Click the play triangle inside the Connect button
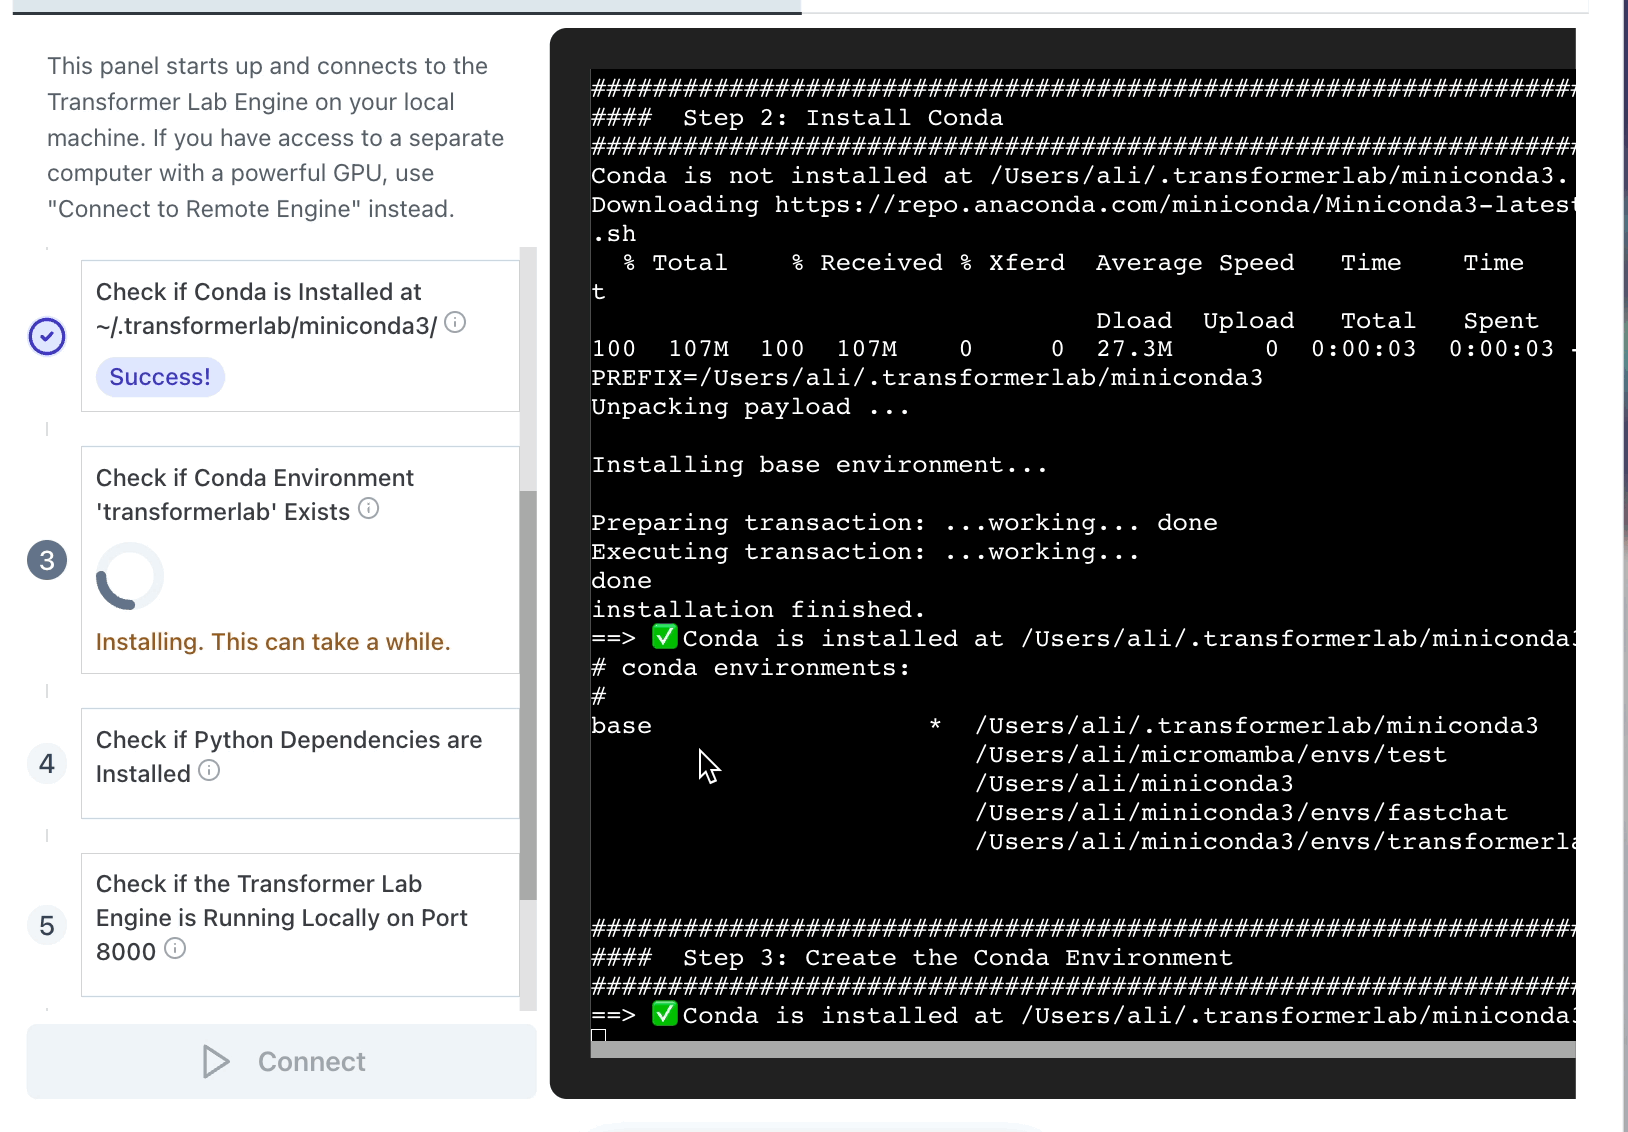Viewport: 1628px width, 1132px height. 216,1061
